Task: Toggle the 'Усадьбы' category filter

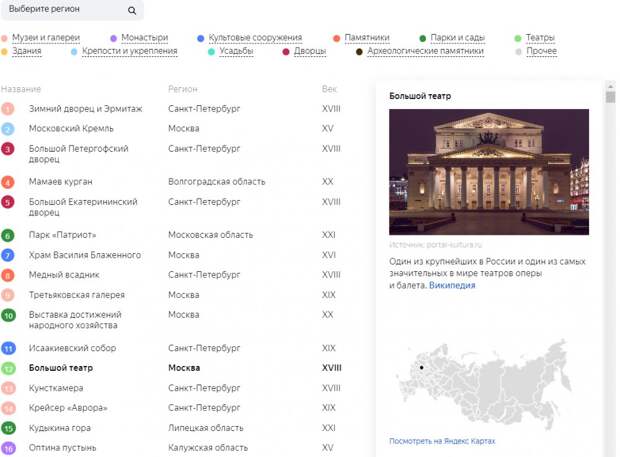Action: pyautogui.click(x=236, y=51)
